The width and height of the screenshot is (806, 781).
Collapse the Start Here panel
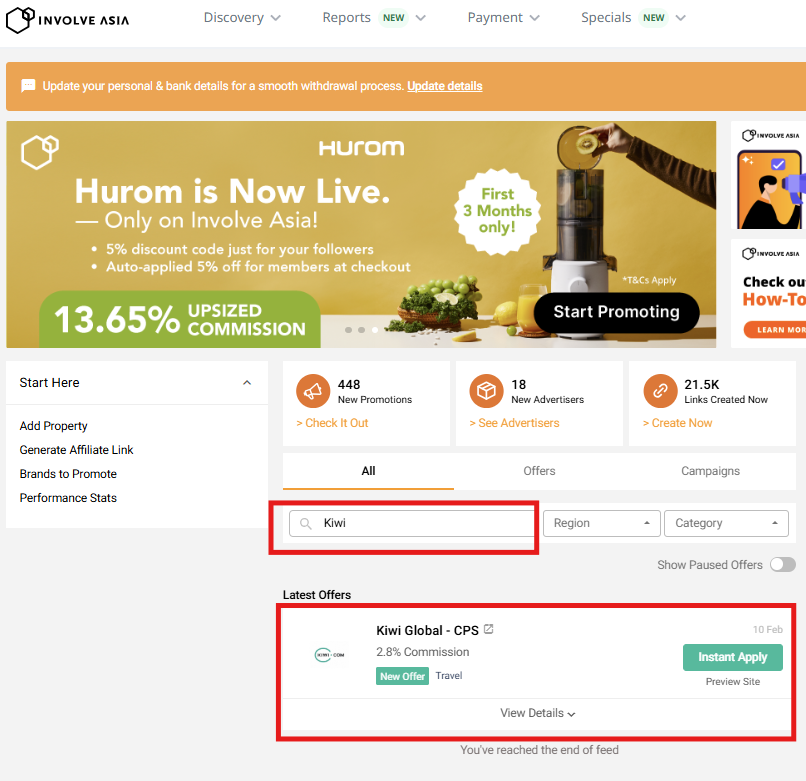point(247,383)
